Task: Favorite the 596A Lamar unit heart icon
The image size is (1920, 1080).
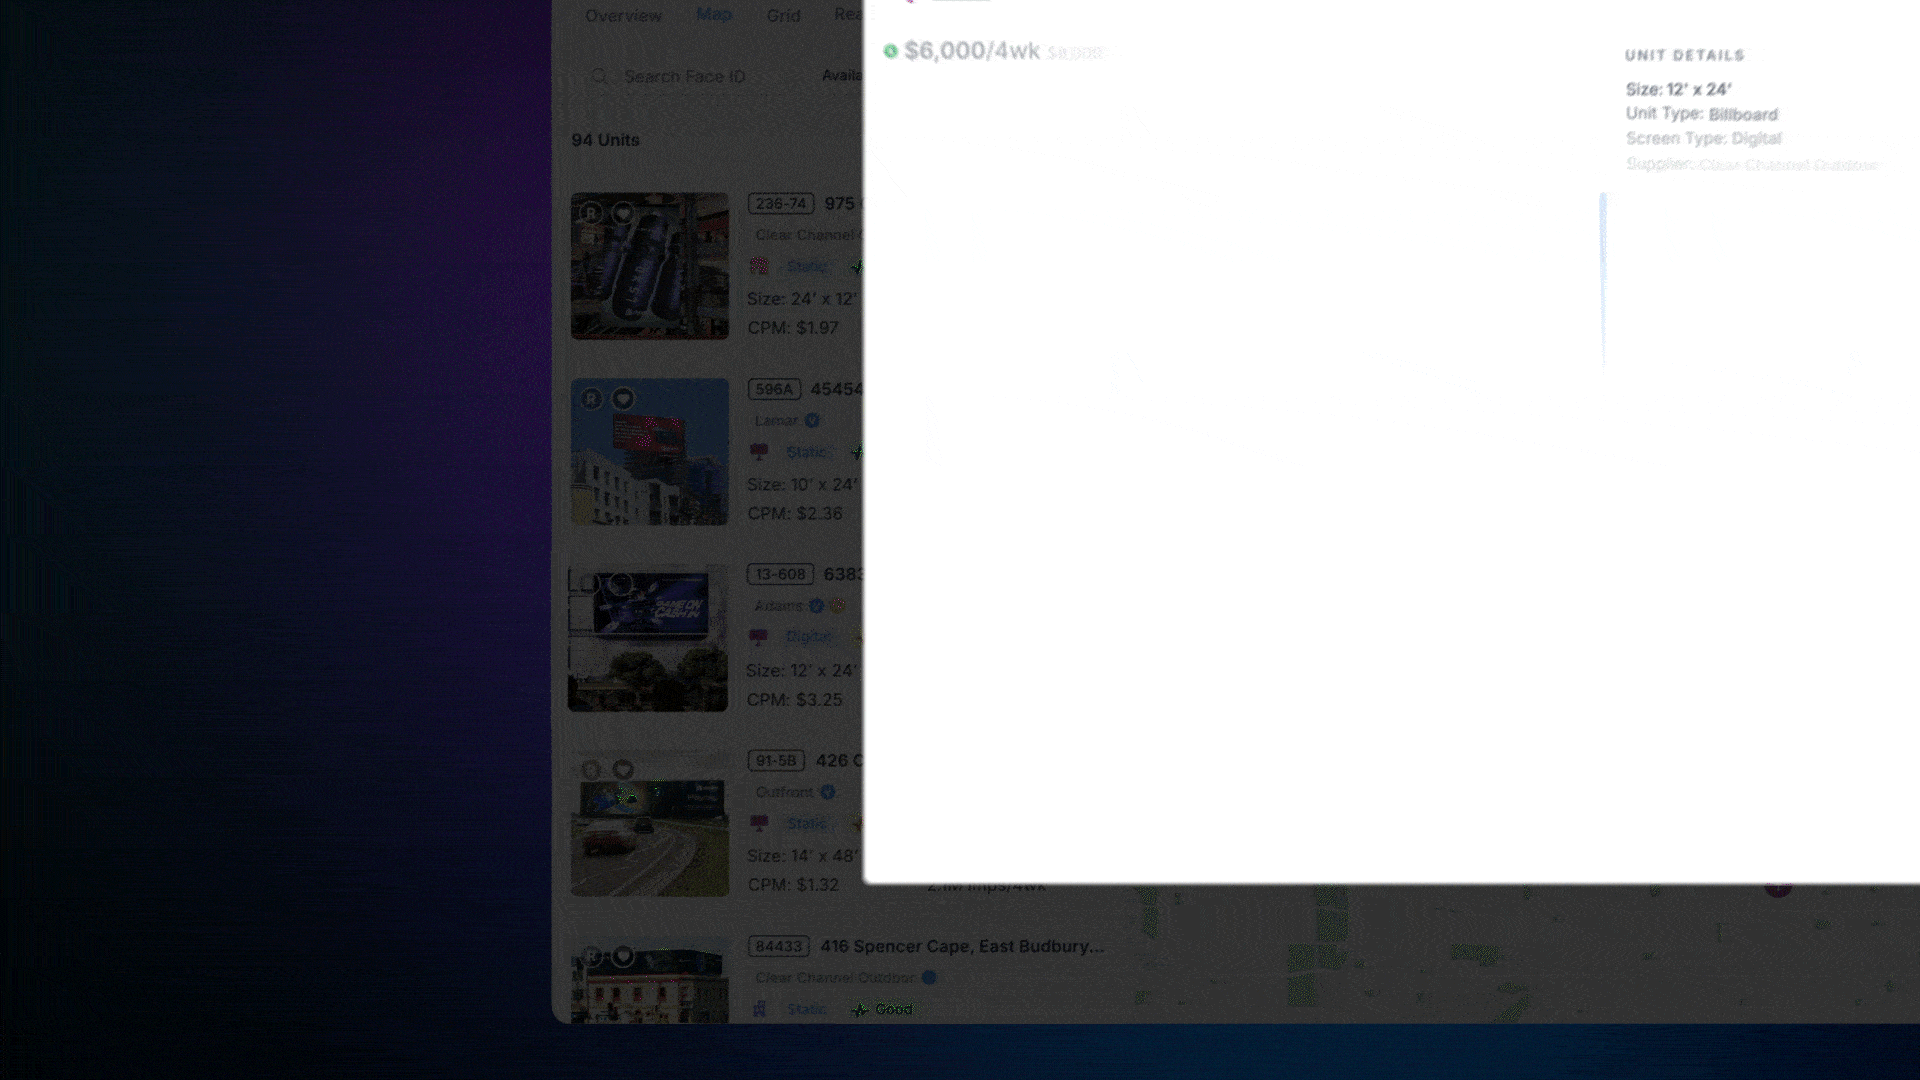Action: 623,399
